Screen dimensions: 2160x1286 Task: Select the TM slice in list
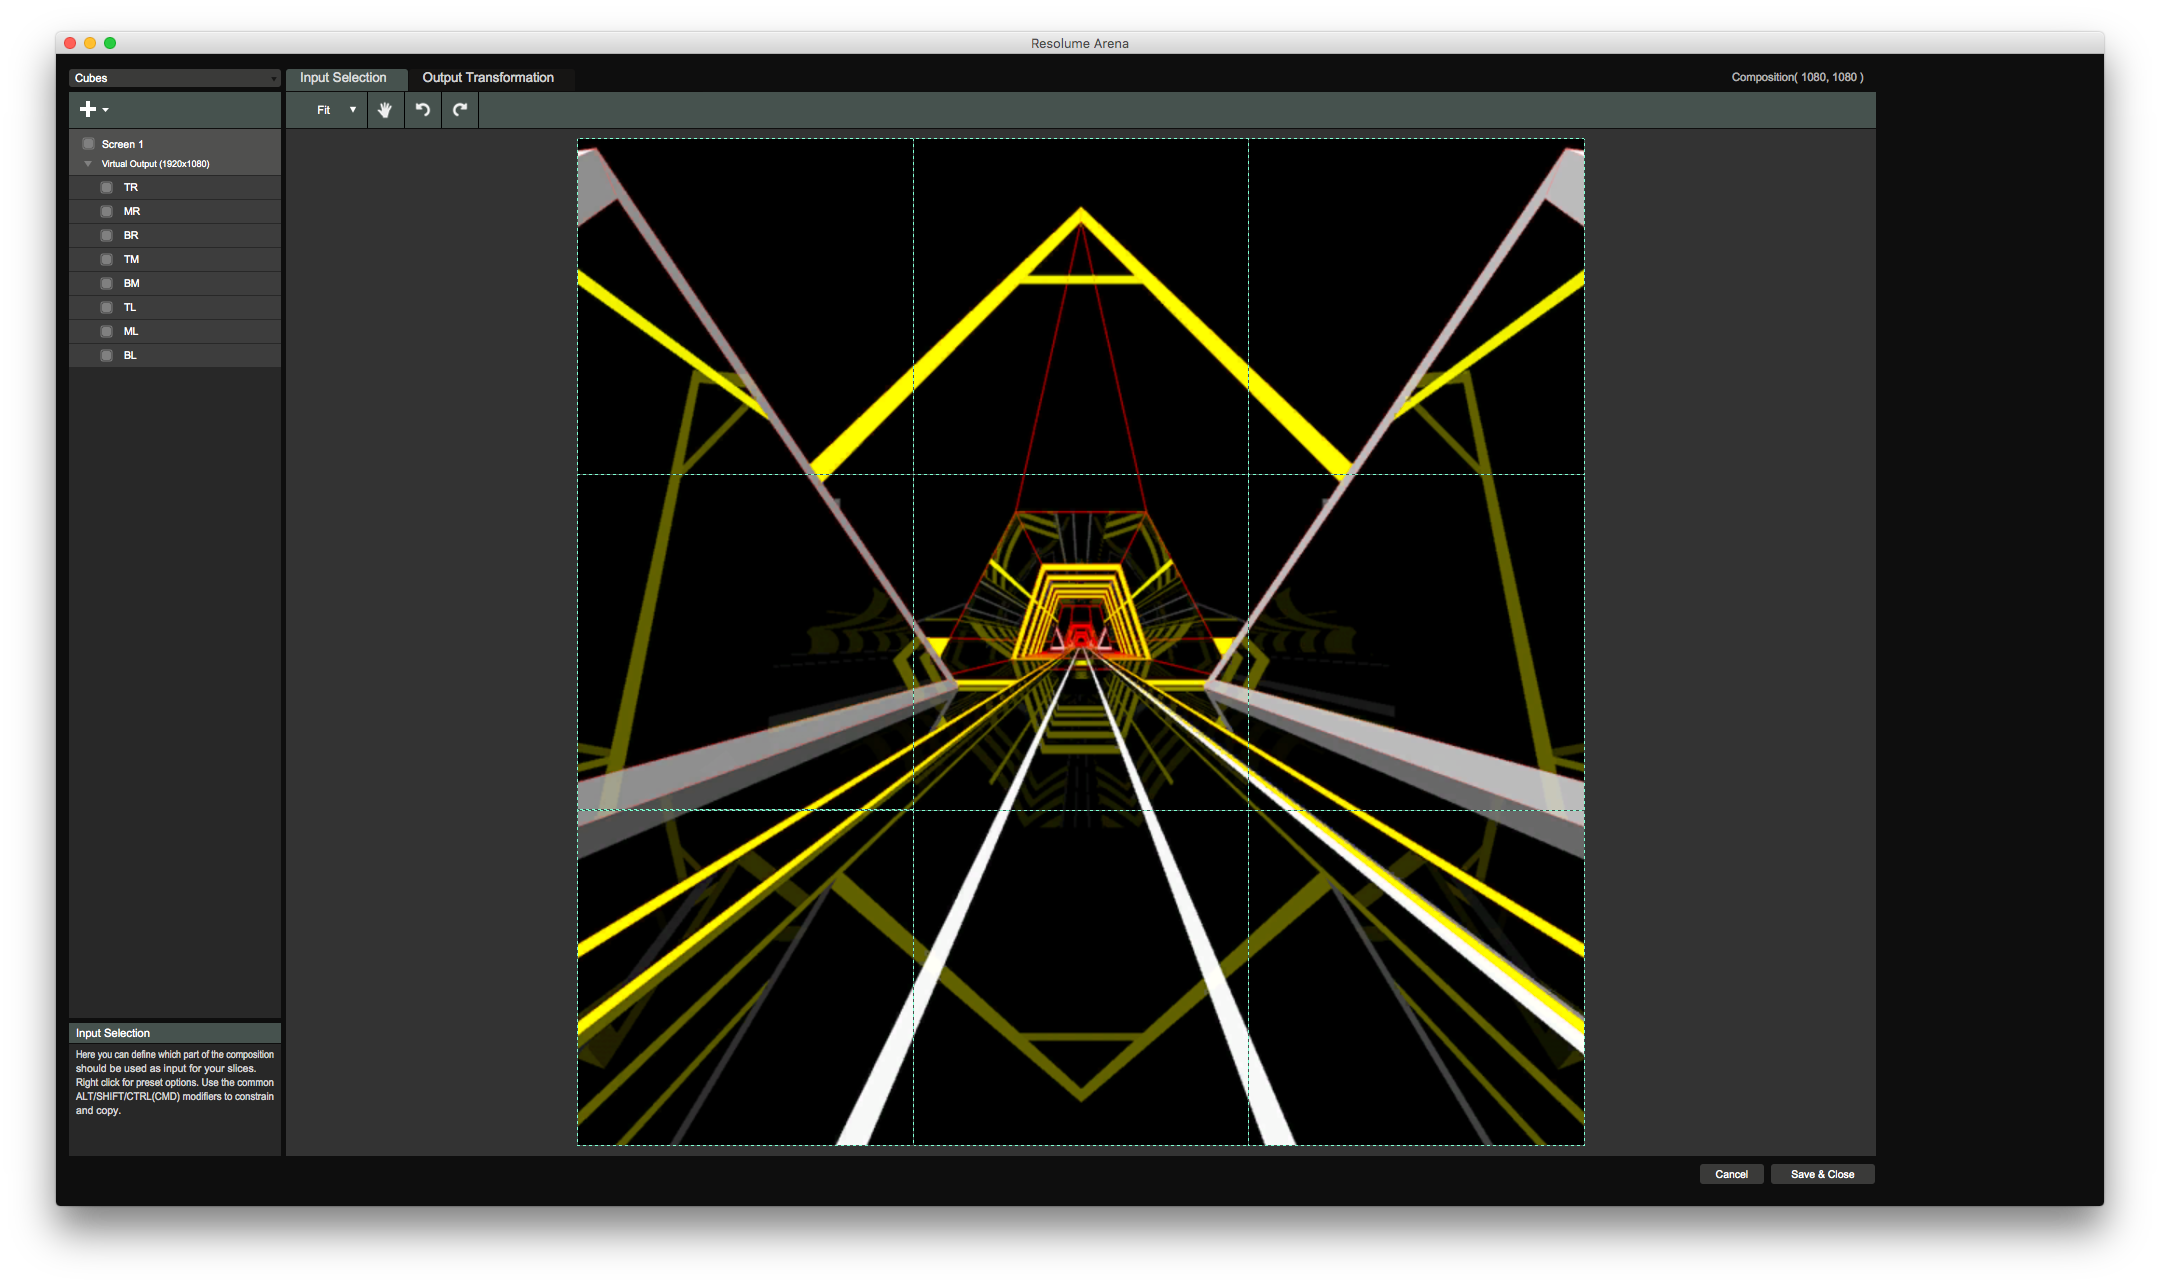[132, 260]
